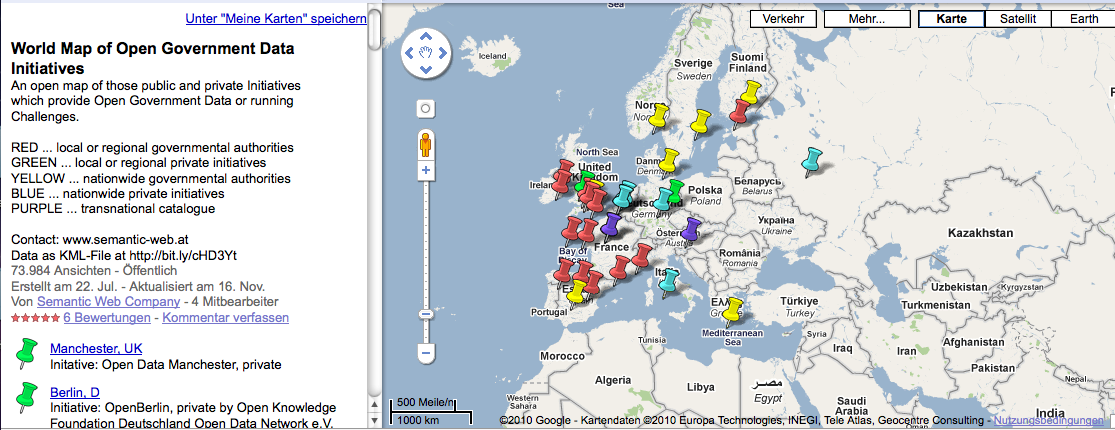Click the yellow pin over Greece
Screen dimensions: 1115x430
[732, 310]
